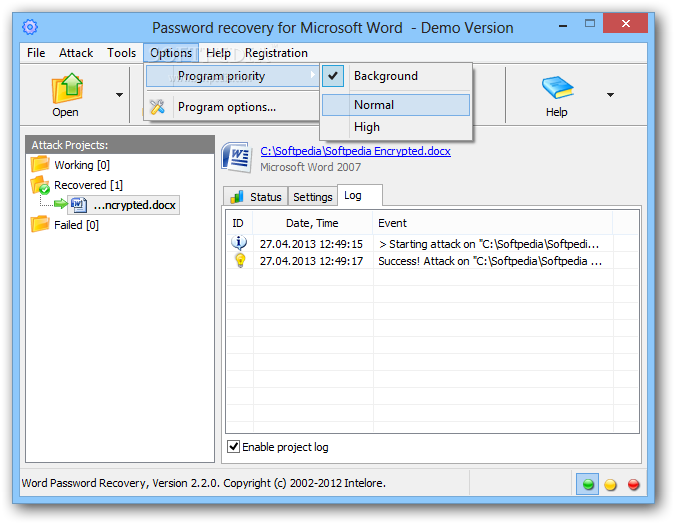Screen dimensions: 675x524
Task: Switch to the Status tab
Action: point(256,197)
